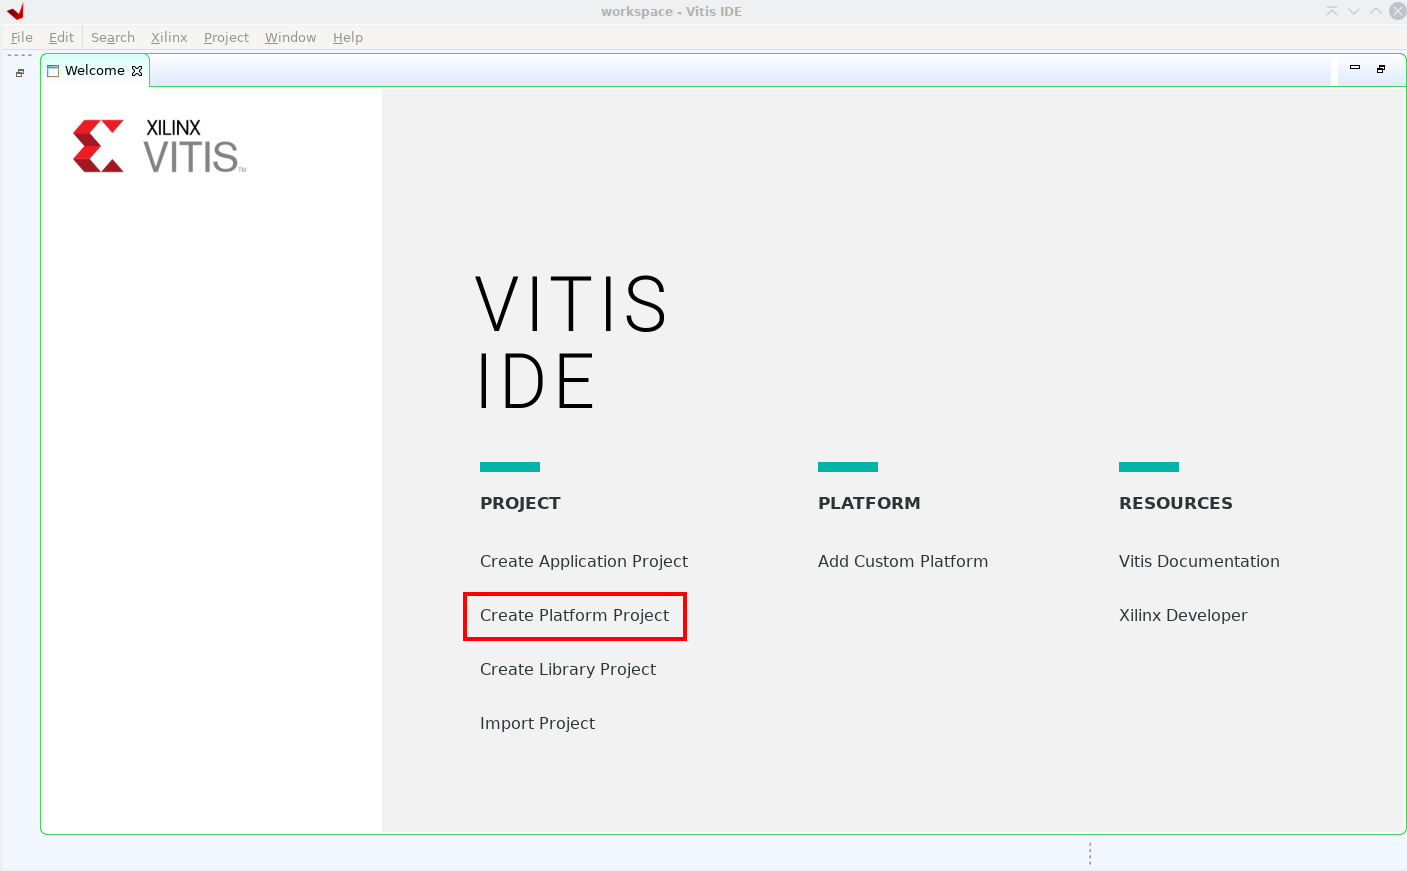Viewport: 1407px width, 871px height.
Task: Maximize the Welcome view panel
Action: [1381, 69]
